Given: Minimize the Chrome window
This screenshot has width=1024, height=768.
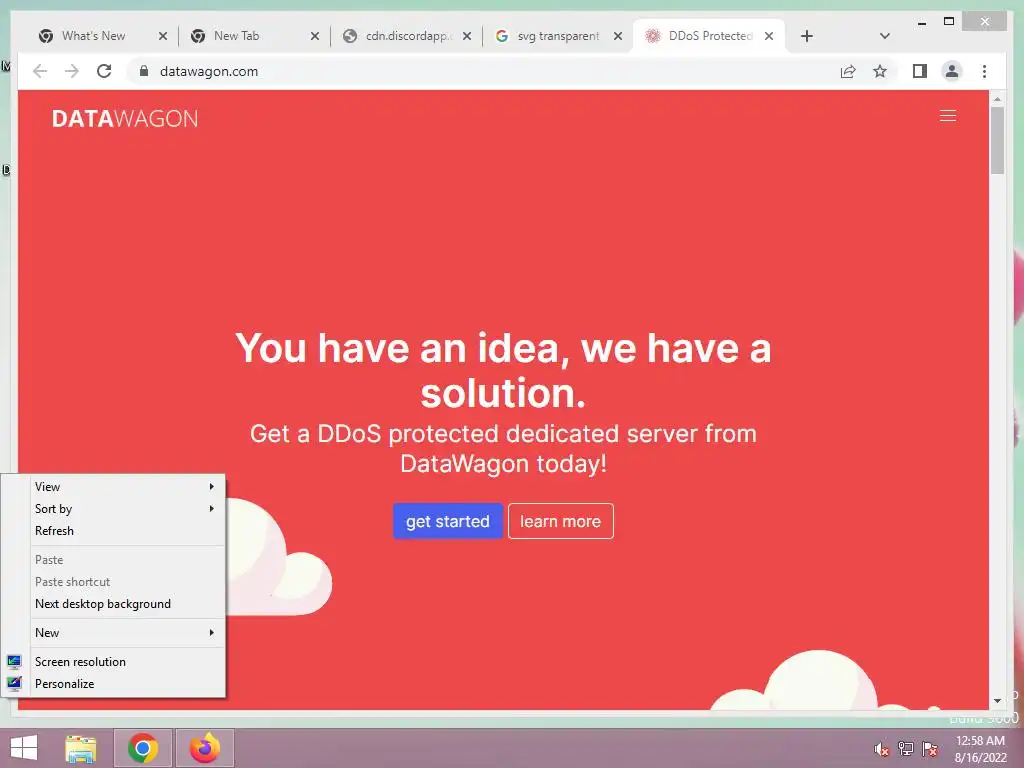Looking at the screenshot, I should click(921, 22).
